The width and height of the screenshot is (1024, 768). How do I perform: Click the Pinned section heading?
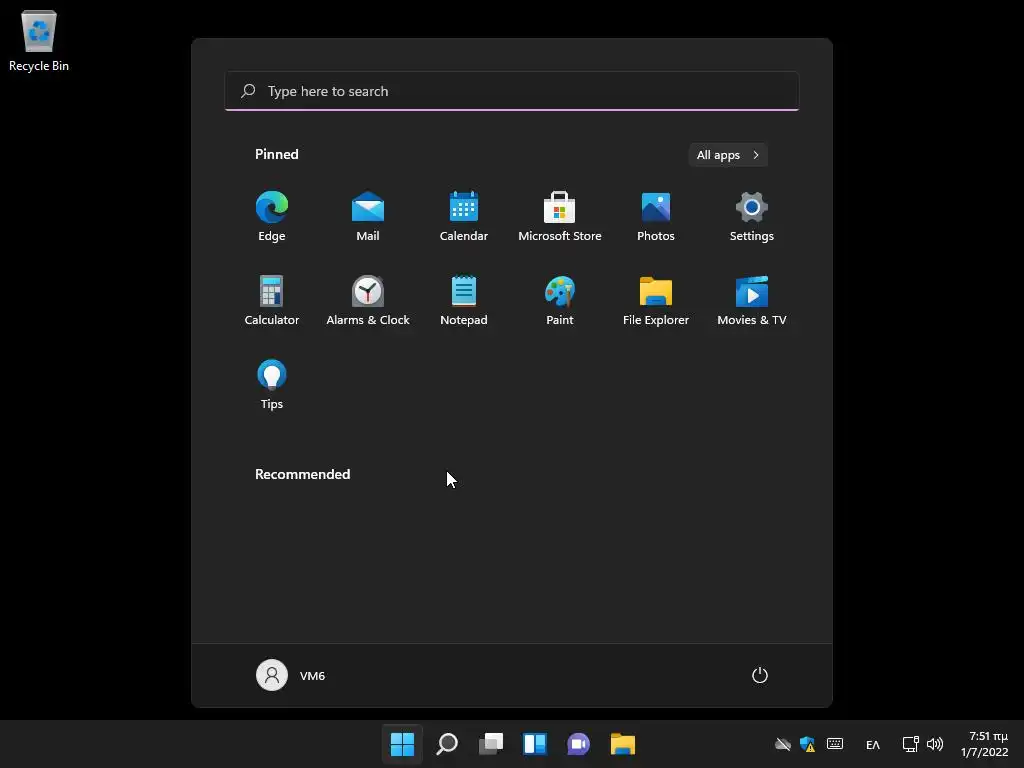pos(277,154)
